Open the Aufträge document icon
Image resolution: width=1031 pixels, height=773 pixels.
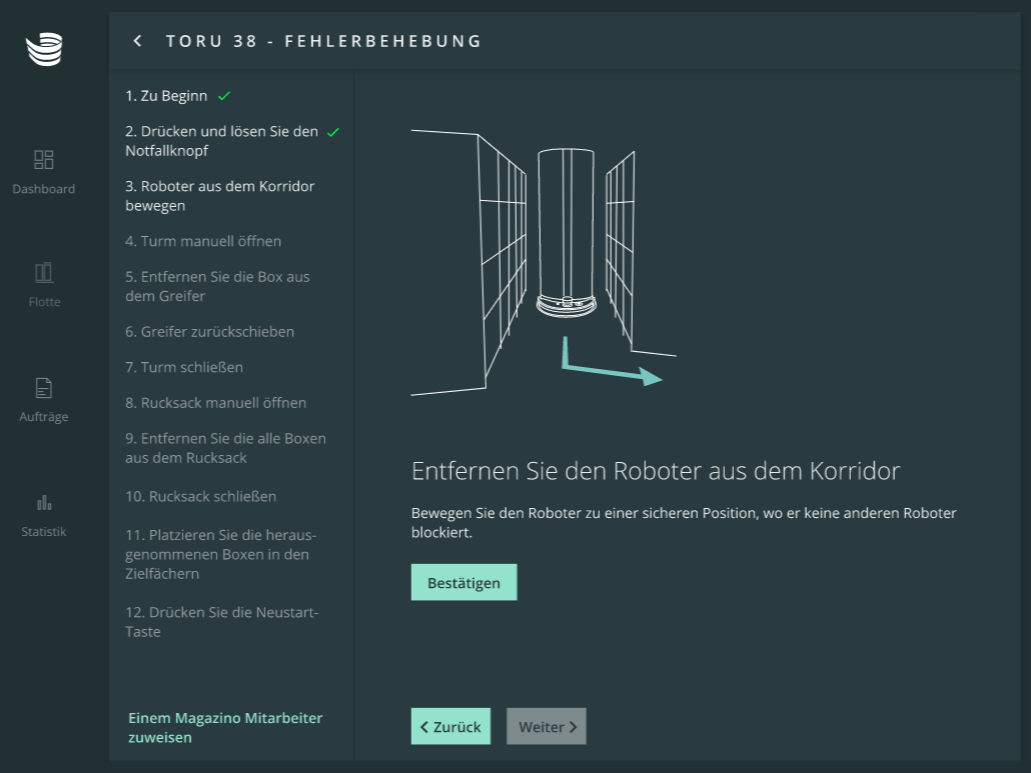44,388
